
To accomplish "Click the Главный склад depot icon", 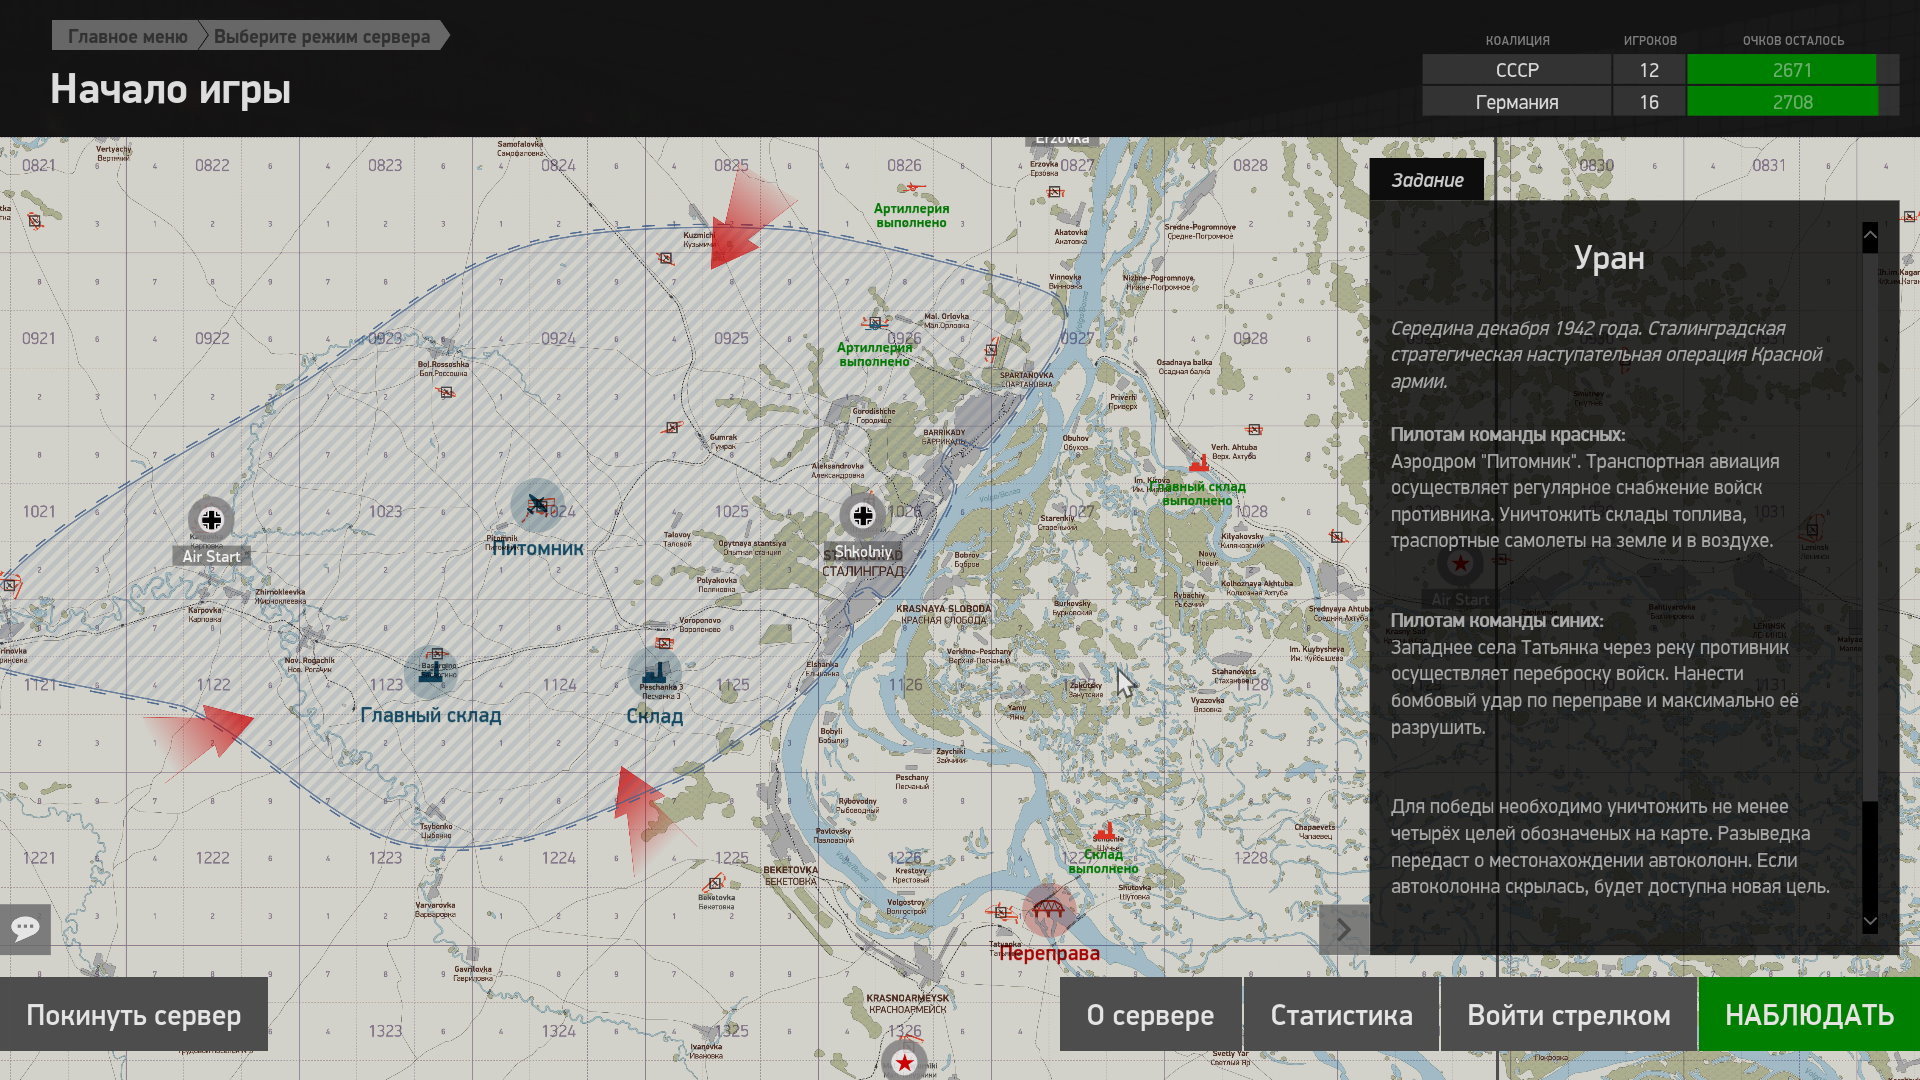I will 431,671.
